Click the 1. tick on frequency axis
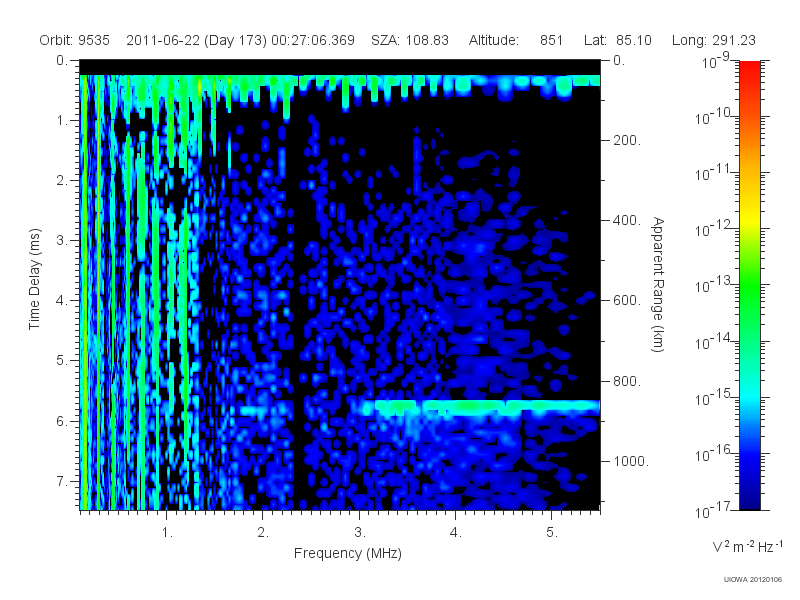The height and width of the screenshot is (600, 800). coord(167,533)
